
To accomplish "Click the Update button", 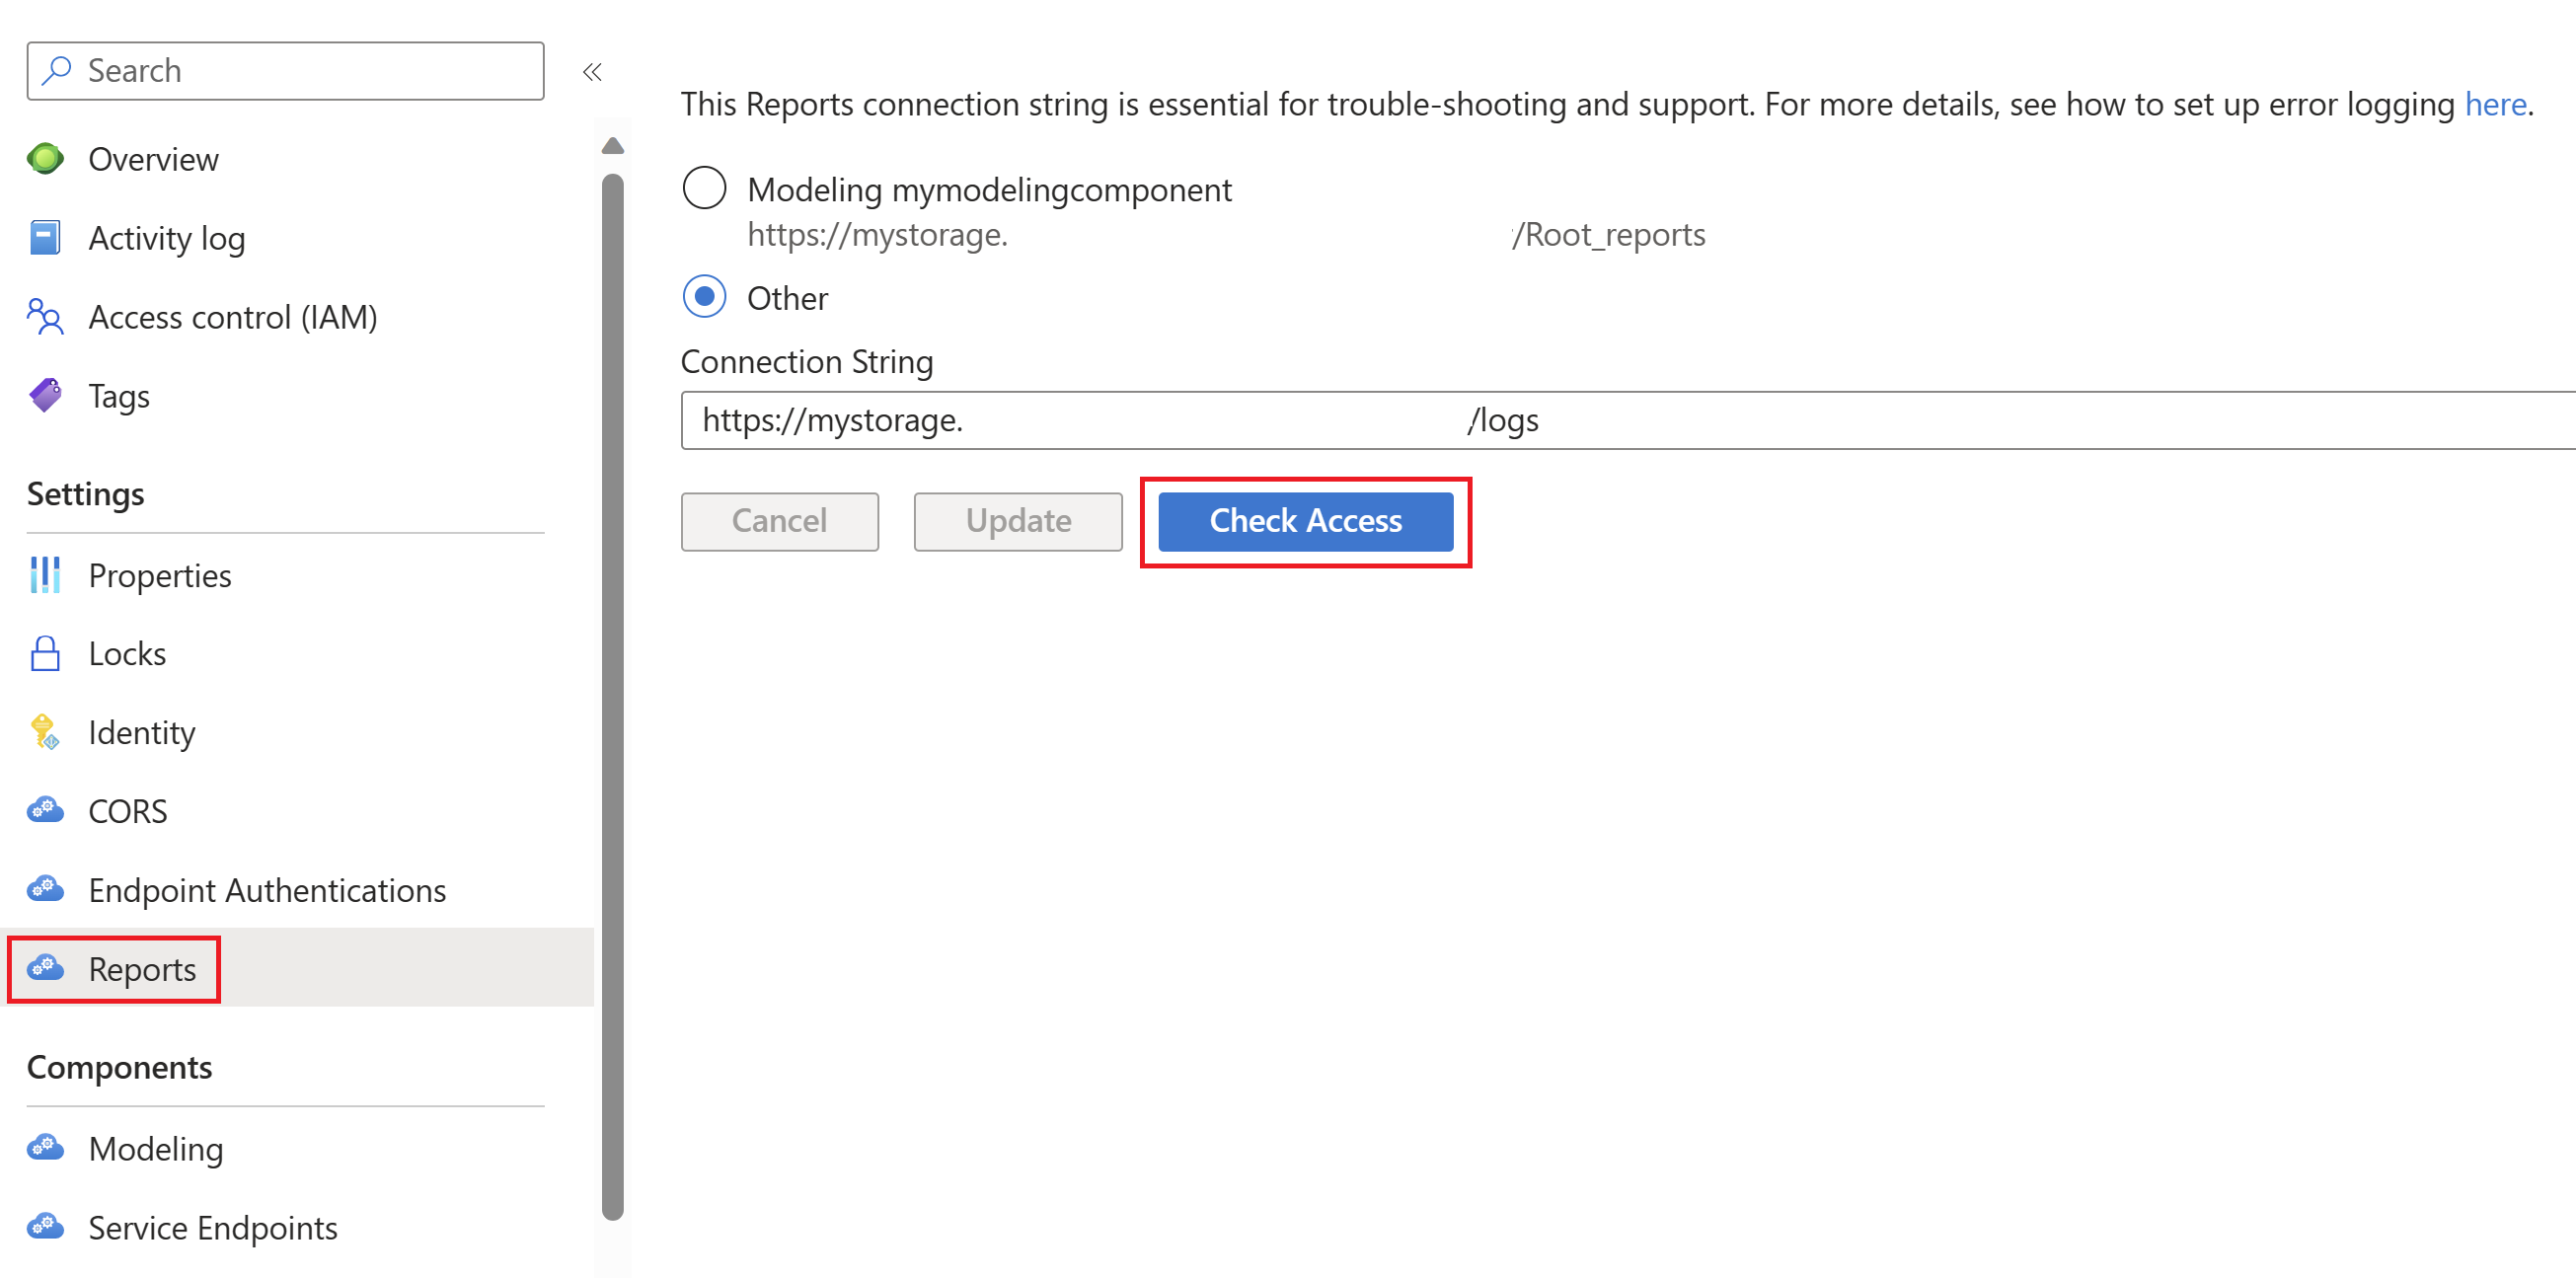I will click(1019, 519).
